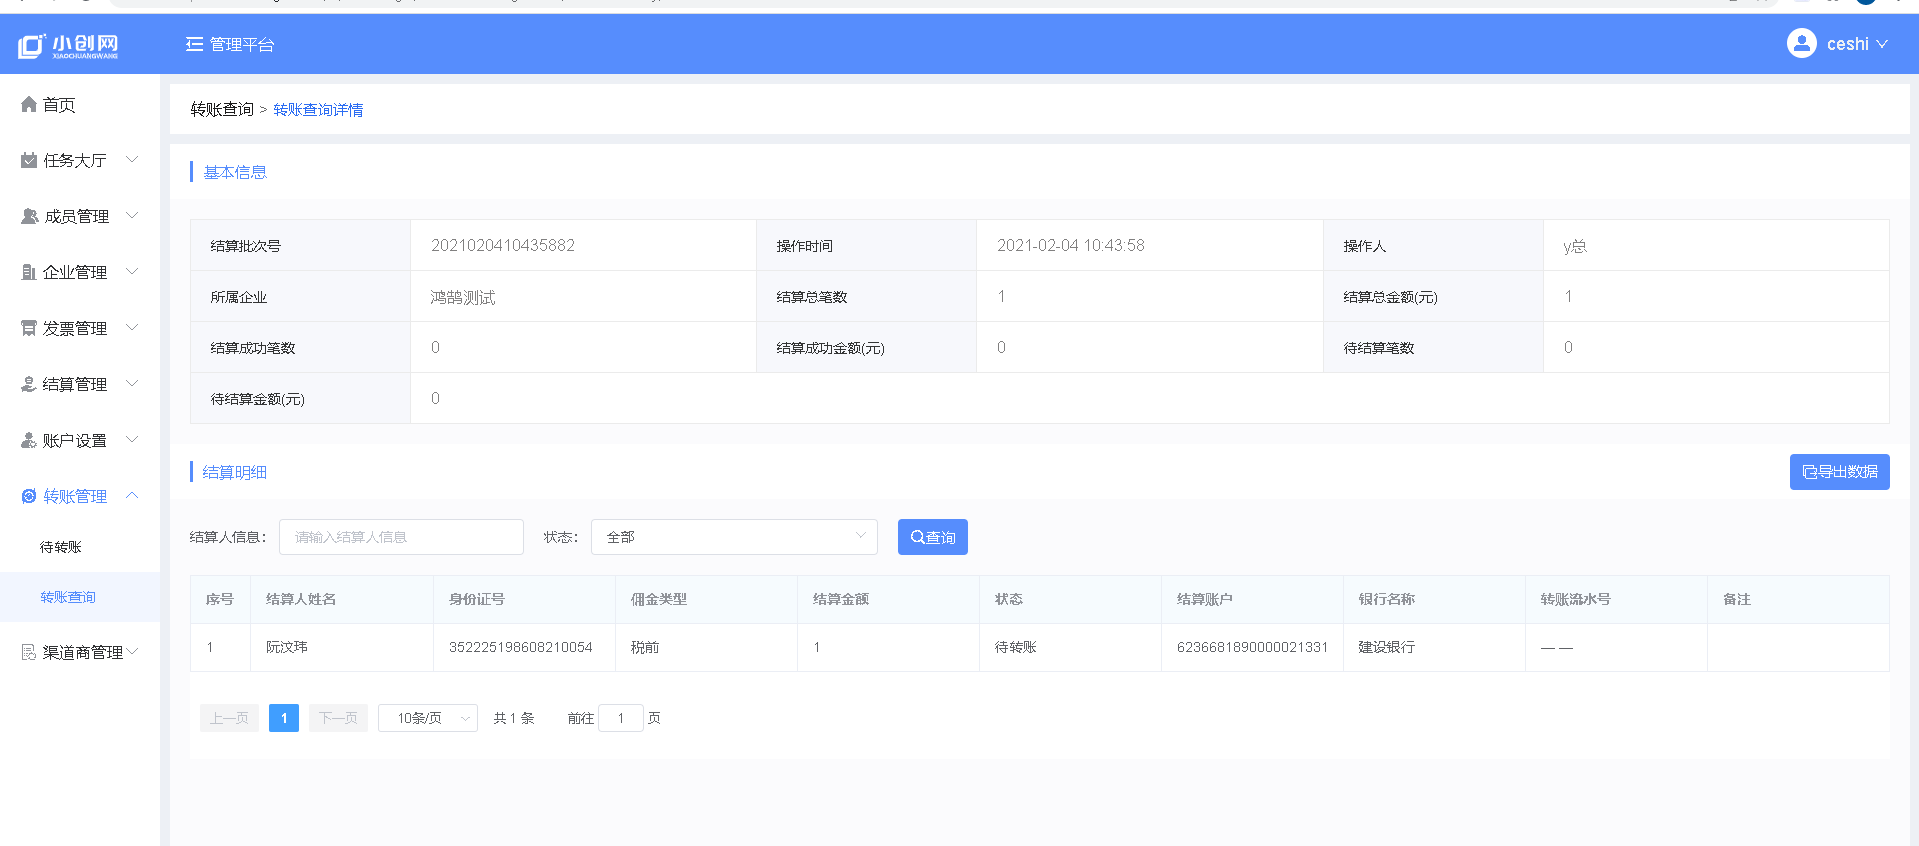The image size is (1919, 846).
Task: Open the 10条/页 page size dropdown
Action: 427,718
